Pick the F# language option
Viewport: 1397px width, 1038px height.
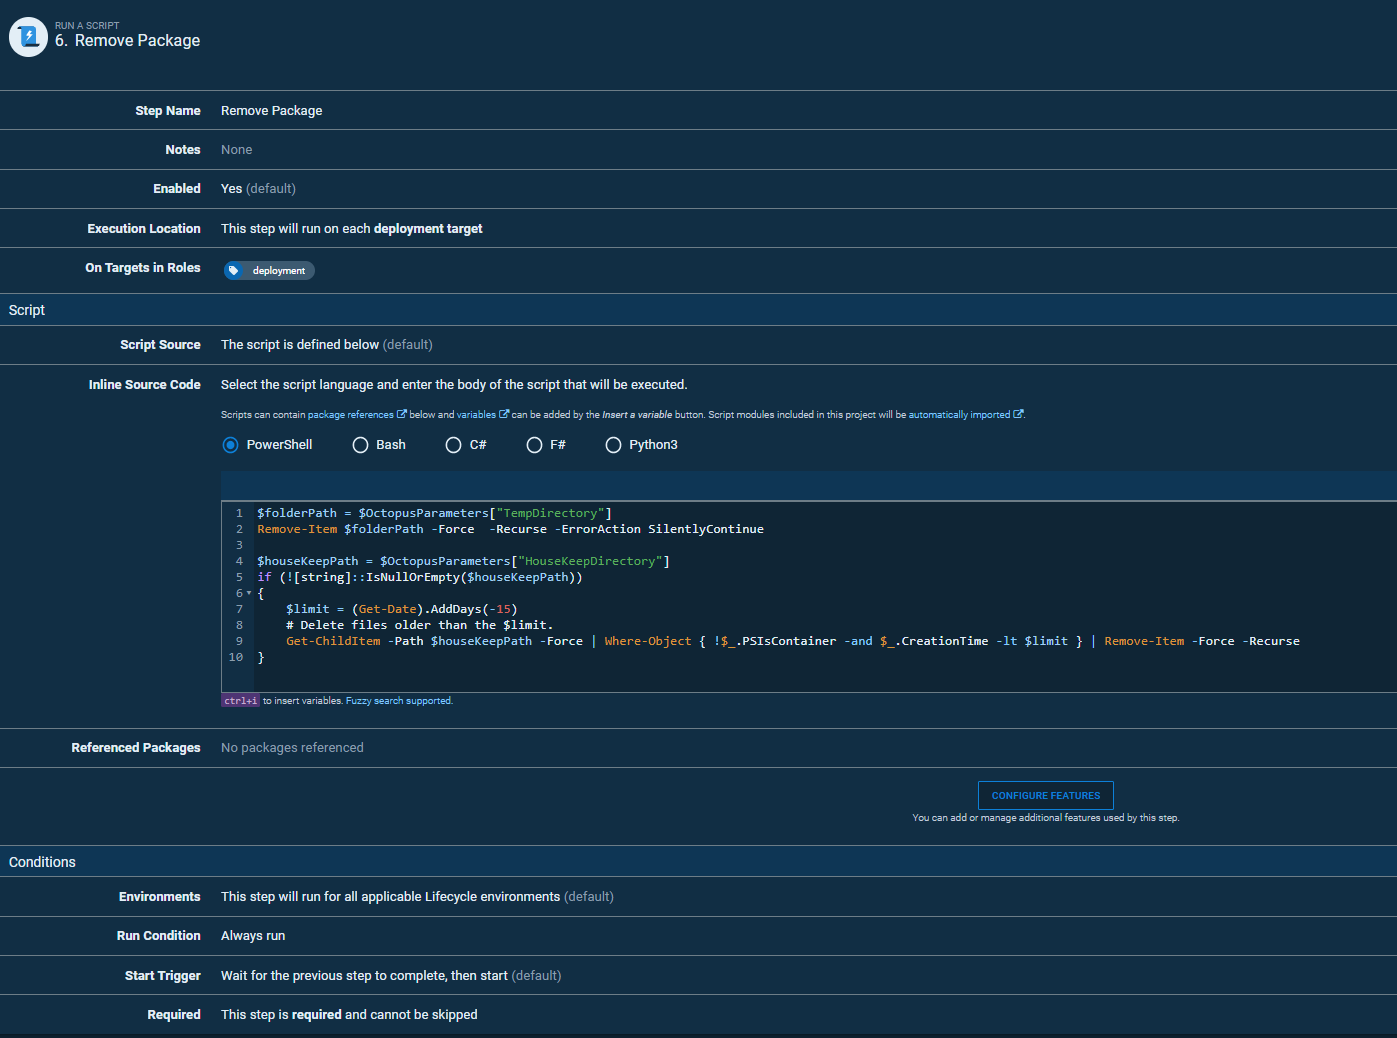tap(535, 445)
